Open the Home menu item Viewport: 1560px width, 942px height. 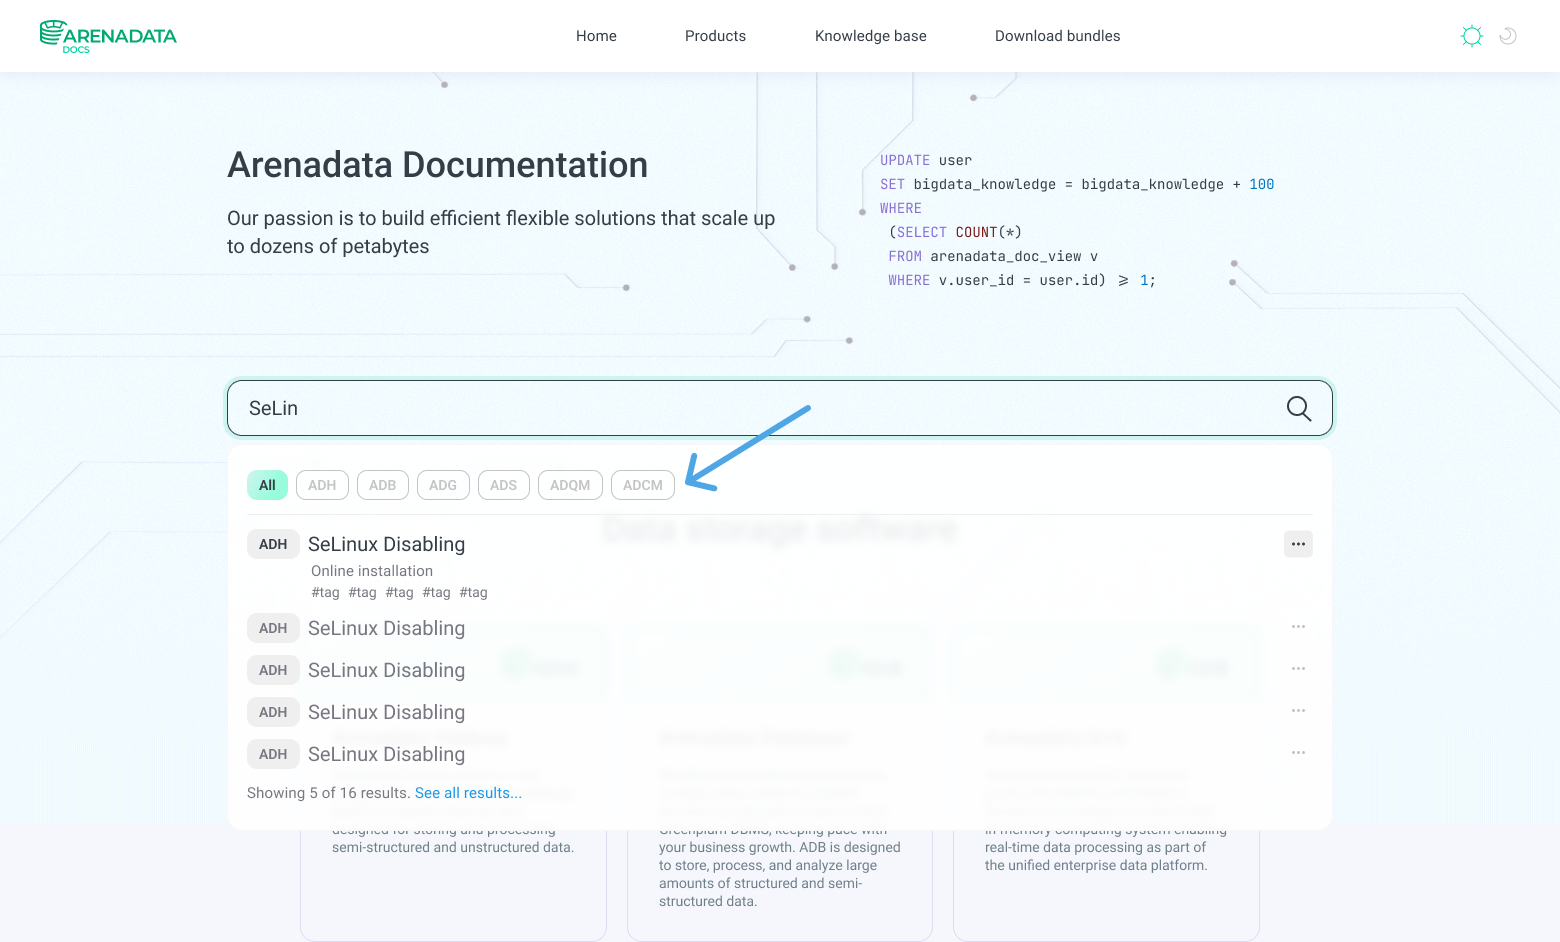tap(596, 36)
